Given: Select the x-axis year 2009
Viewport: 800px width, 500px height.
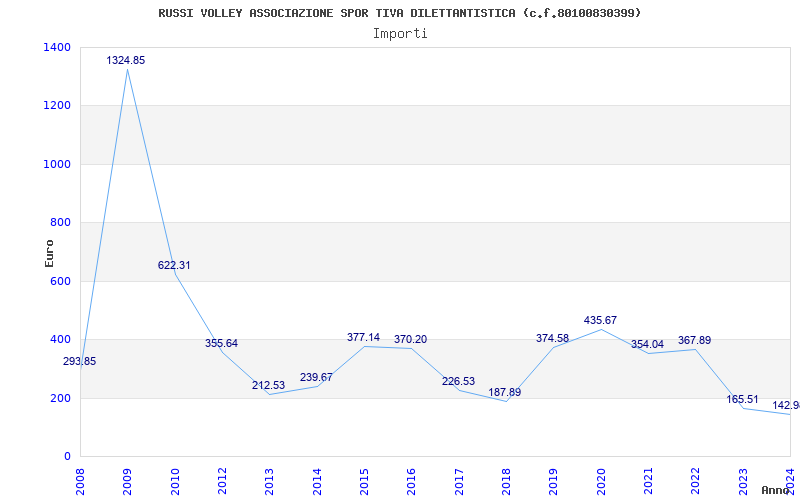Looking at the screenshot, I should [x=128, y=481].
